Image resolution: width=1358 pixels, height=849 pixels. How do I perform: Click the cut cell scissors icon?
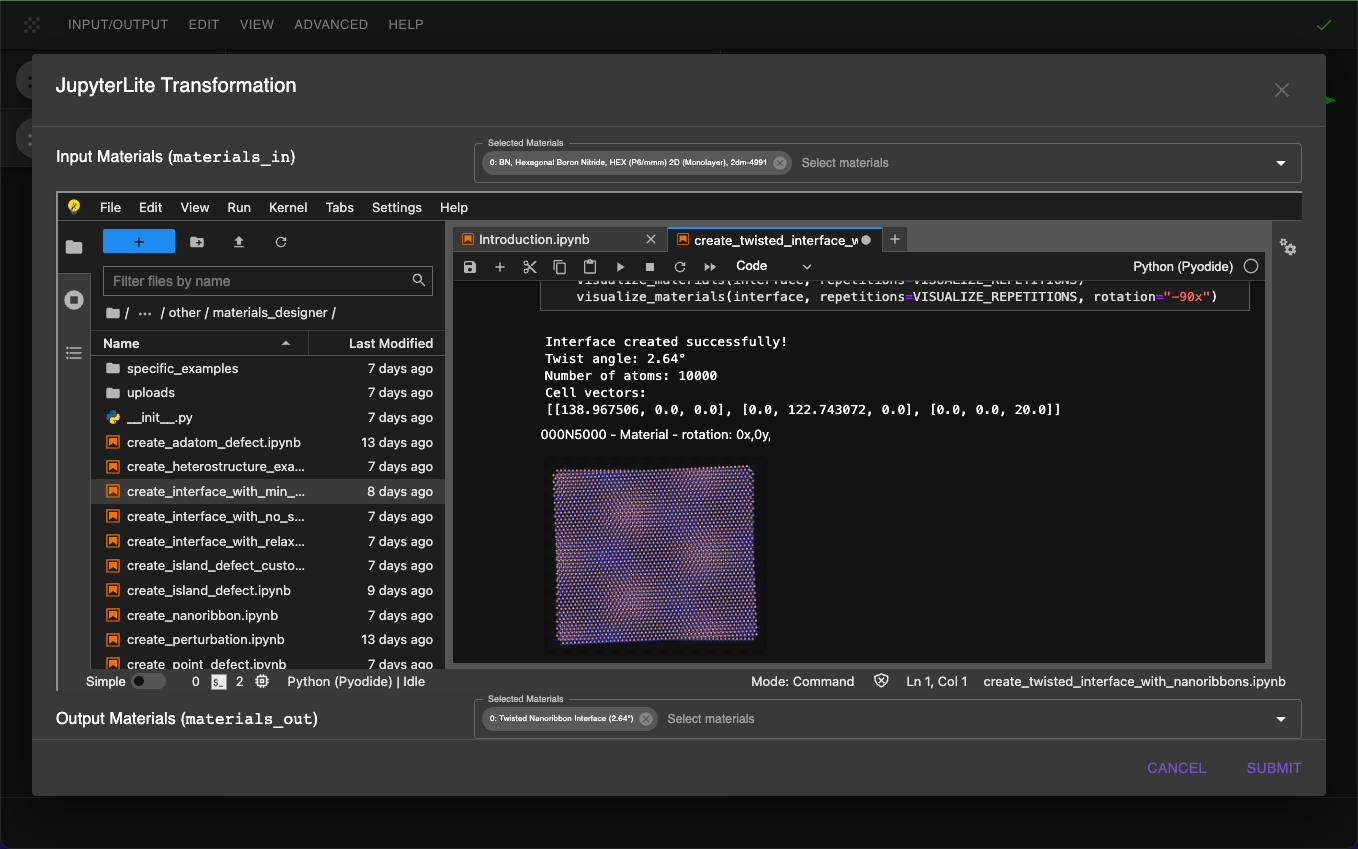coord(530,267)
